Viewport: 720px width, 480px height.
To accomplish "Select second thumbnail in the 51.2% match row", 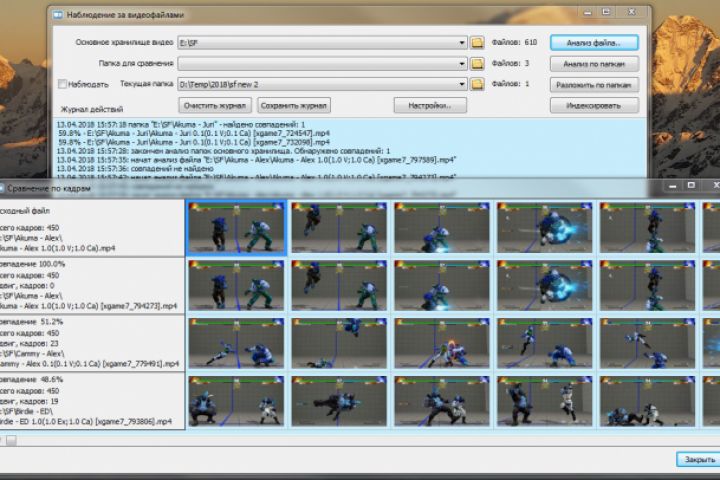I will tap(339, 343).
